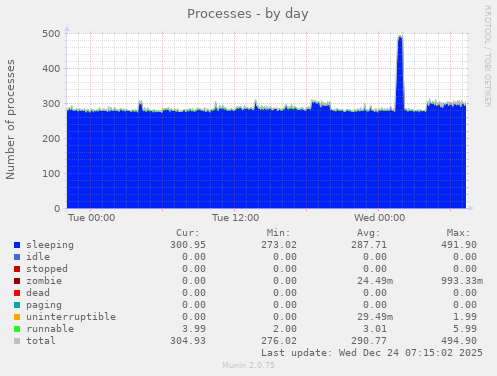The image size is (497, 376).
Task: Click sleeping current value 300.95
Action: tap(188, 245)
